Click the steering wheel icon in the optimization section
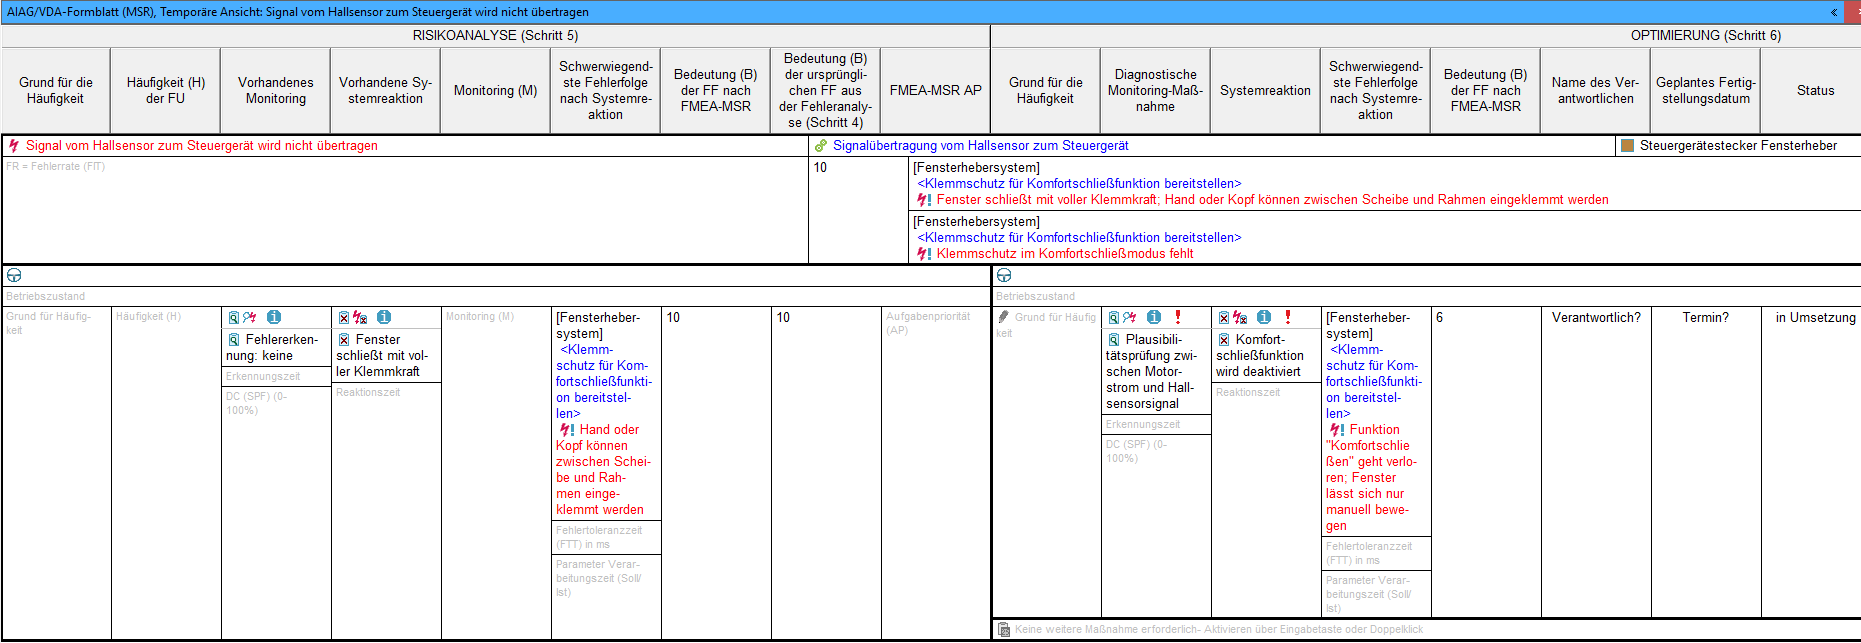Image resolution: width=1861 pixels, height=643 pixels. [1004, 275]
